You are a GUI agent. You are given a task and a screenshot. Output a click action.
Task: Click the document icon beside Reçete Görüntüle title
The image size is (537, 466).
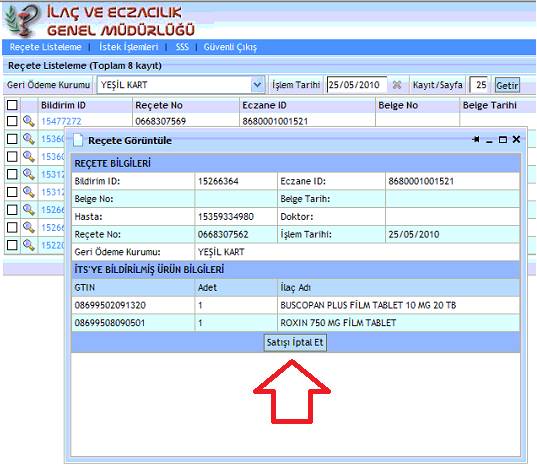78,140
